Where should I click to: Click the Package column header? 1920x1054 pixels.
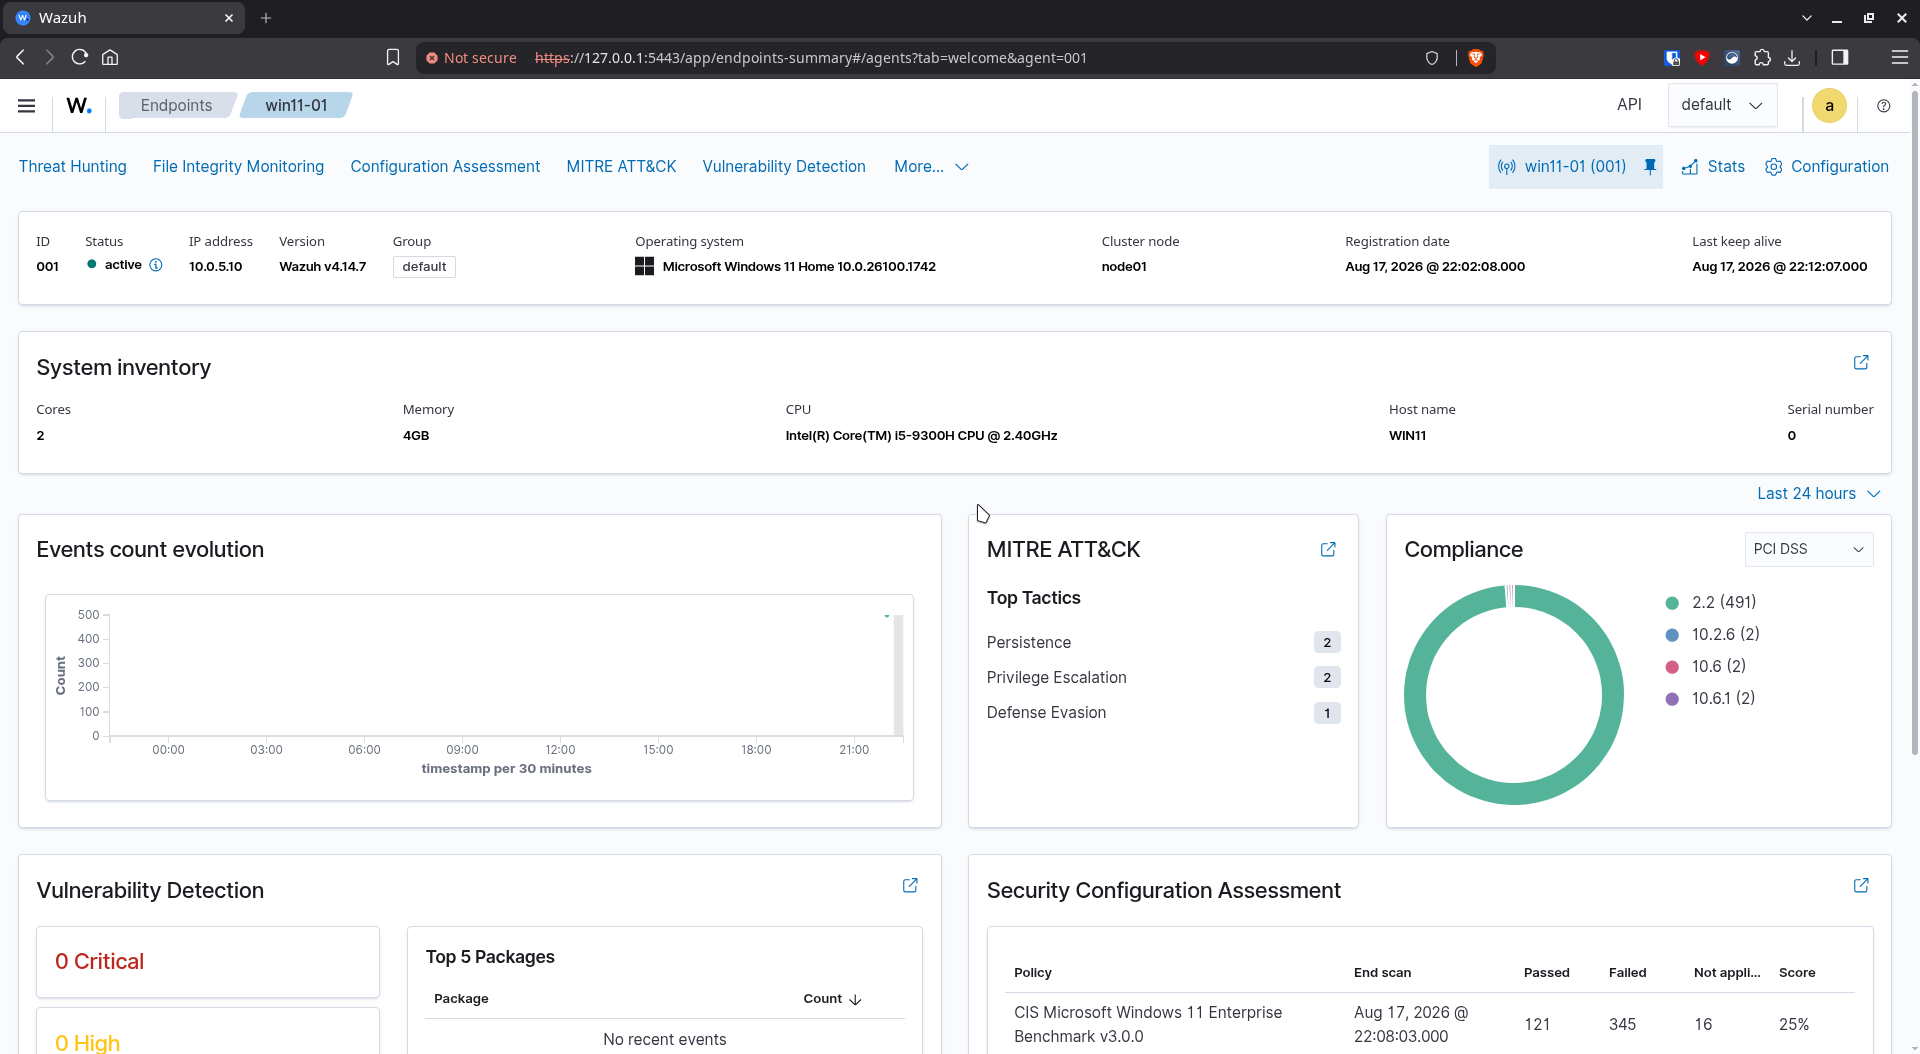tap(461, 999)
